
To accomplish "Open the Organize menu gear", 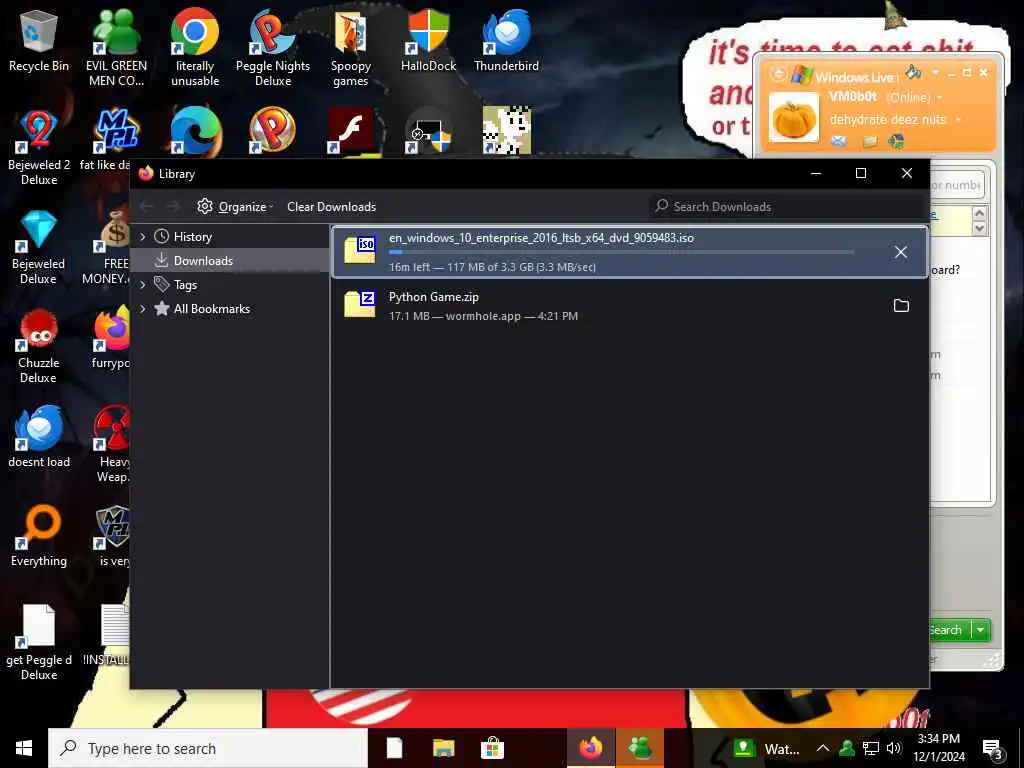I will (x=204, y=206).
